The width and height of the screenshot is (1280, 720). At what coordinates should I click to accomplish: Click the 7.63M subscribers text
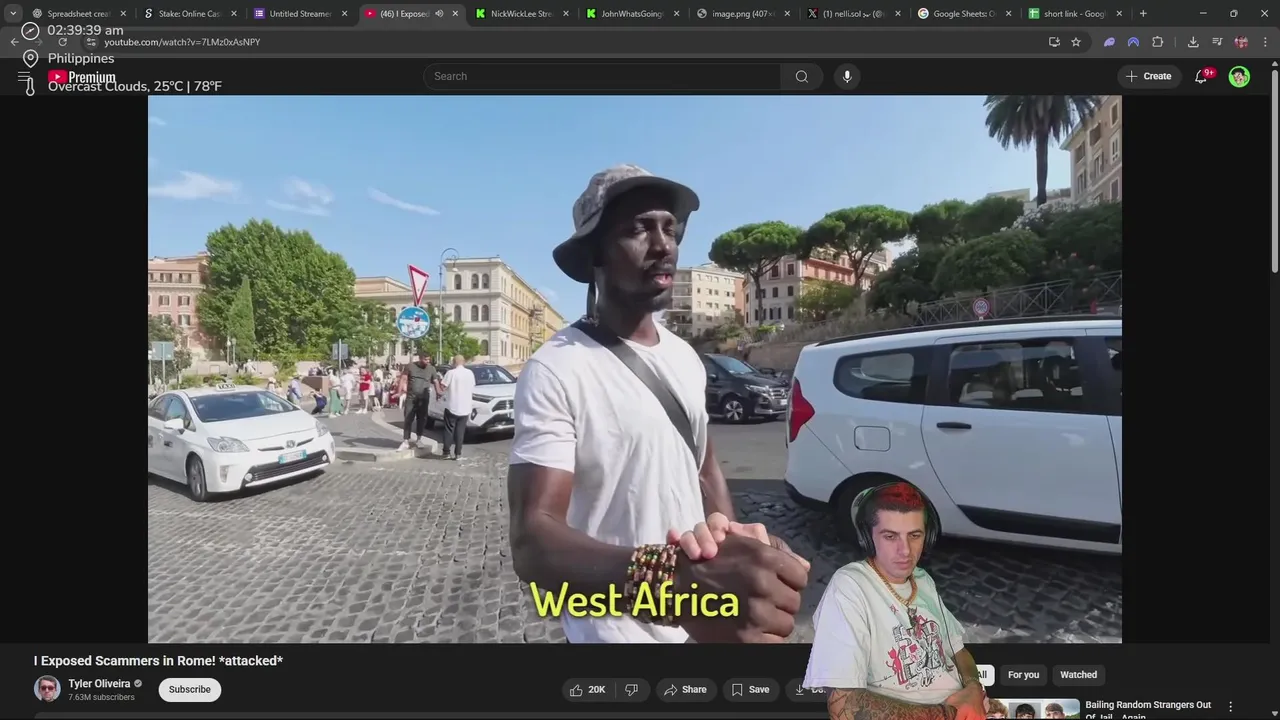click(x=101, y=697)
